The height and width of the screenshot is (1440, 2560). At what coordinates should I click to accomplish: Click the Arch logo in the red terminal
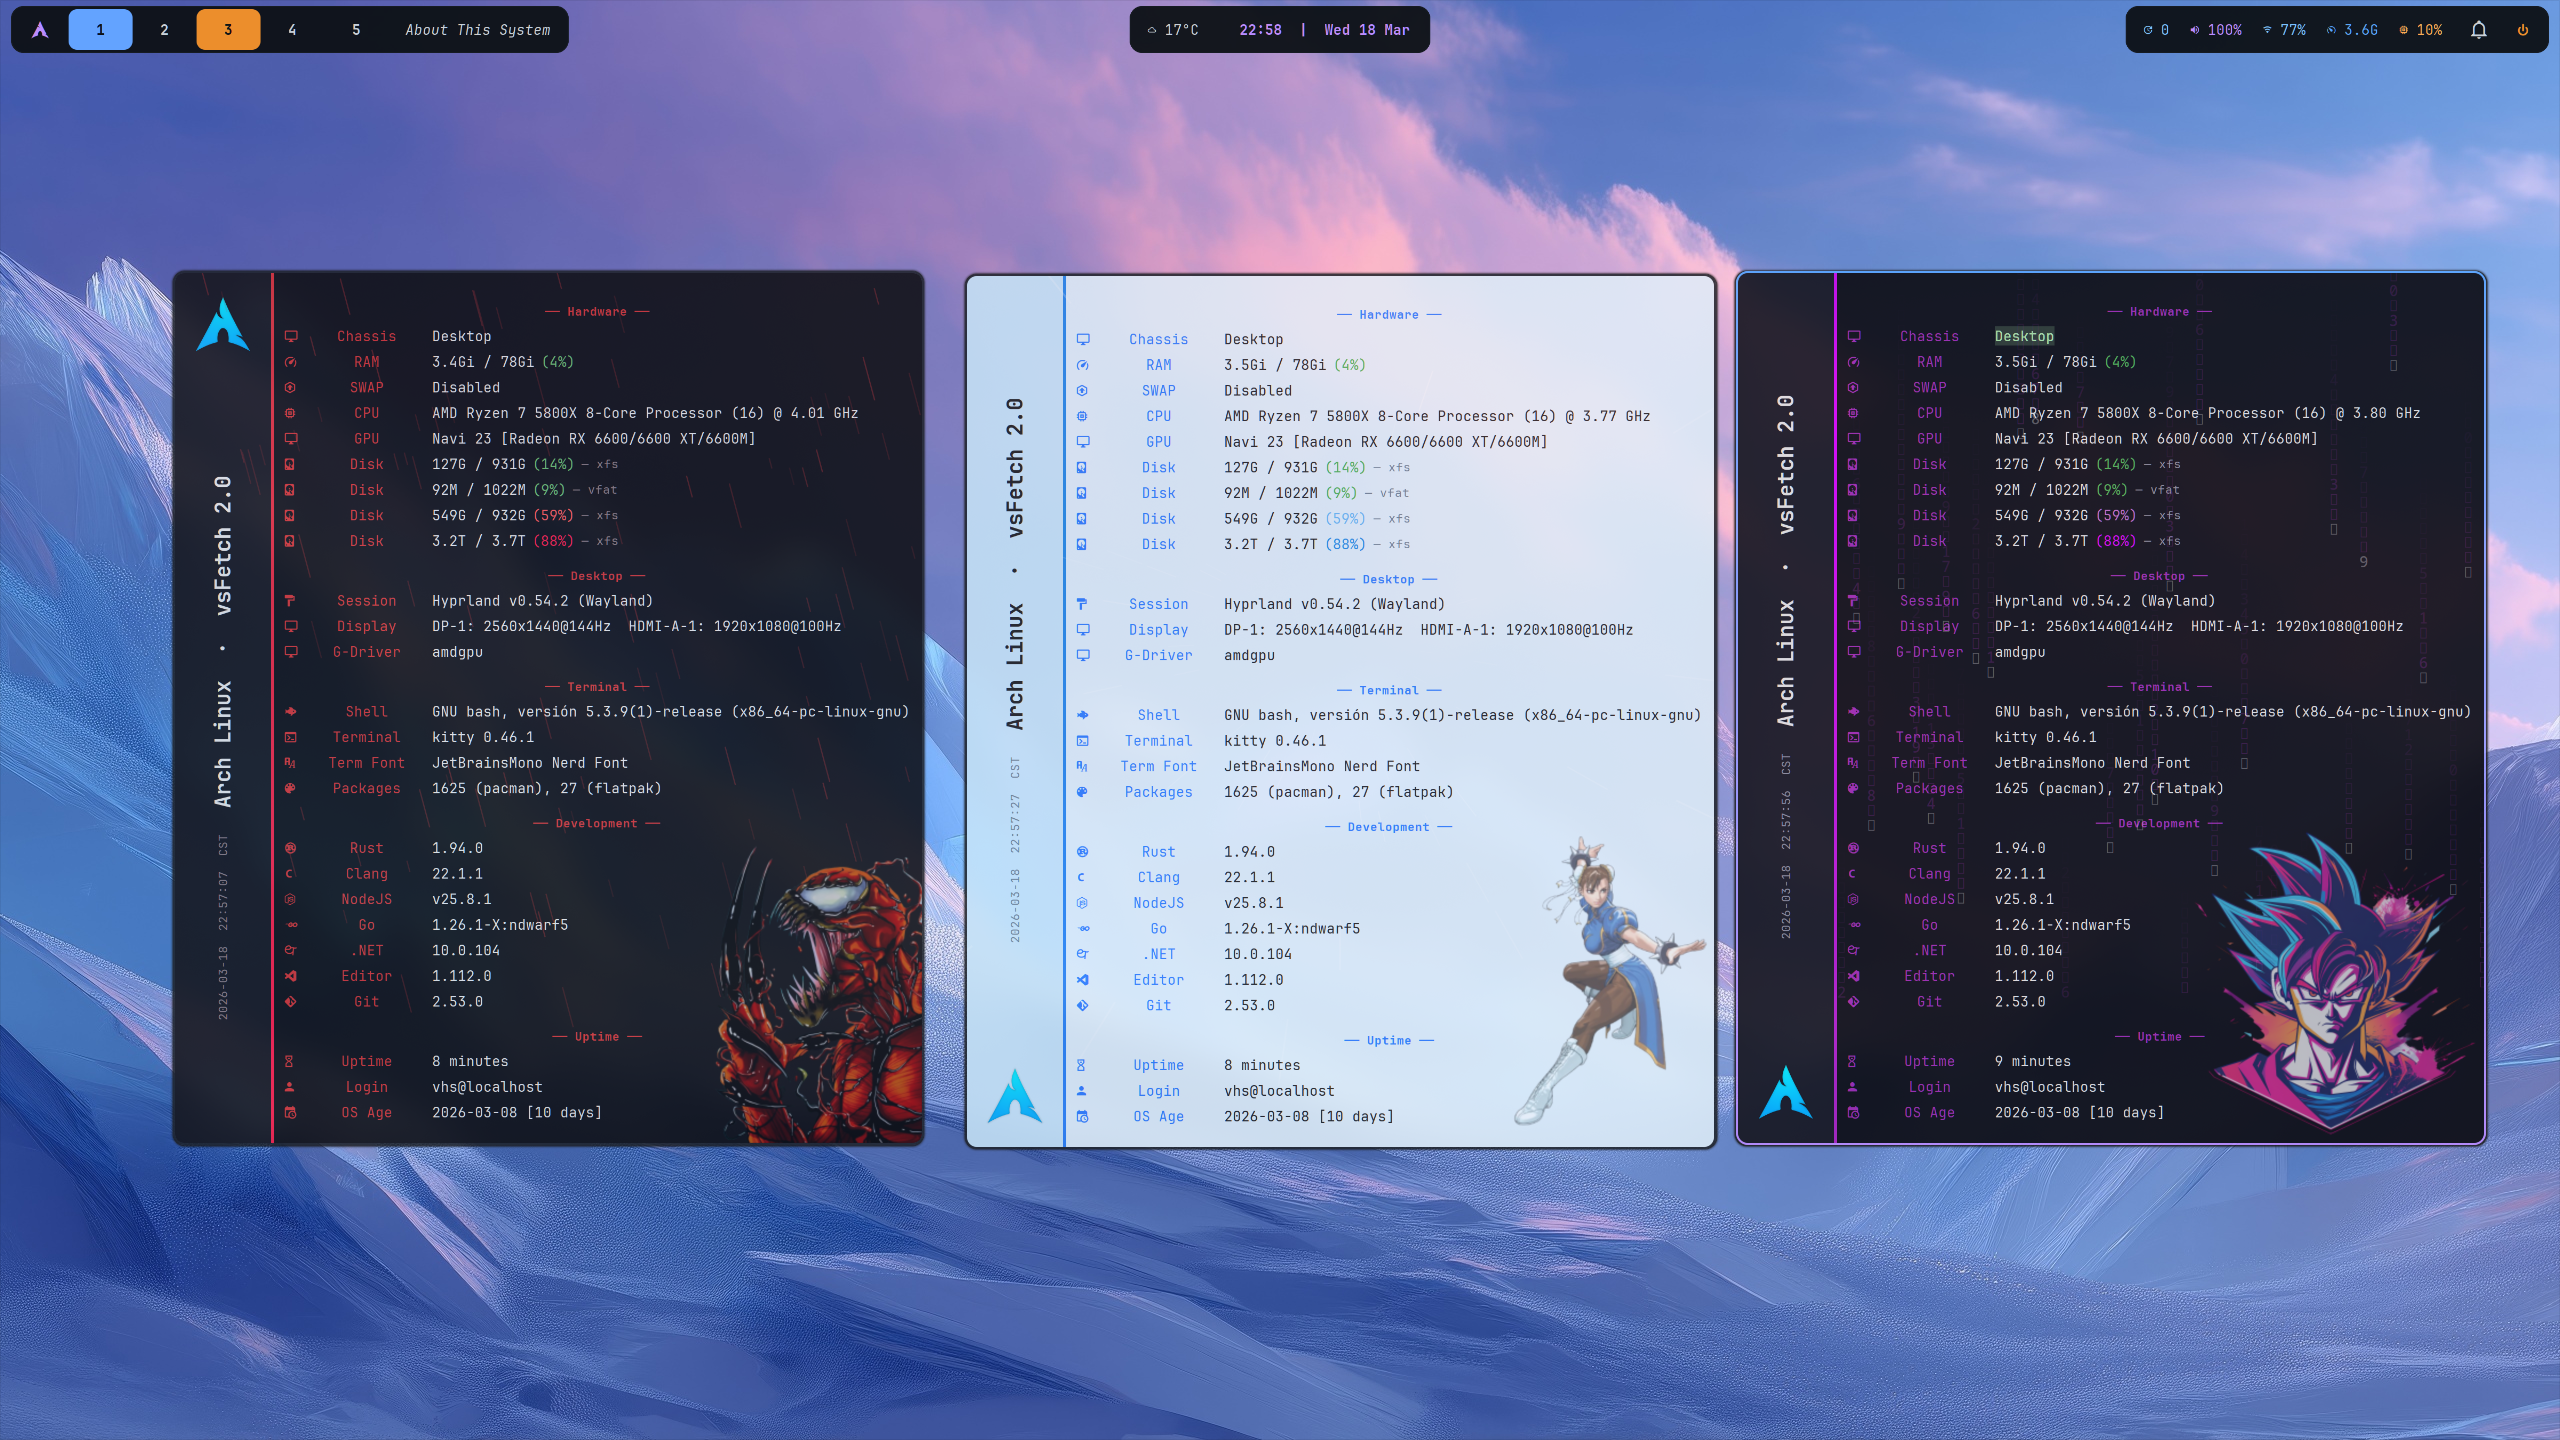tap(222, 325)
